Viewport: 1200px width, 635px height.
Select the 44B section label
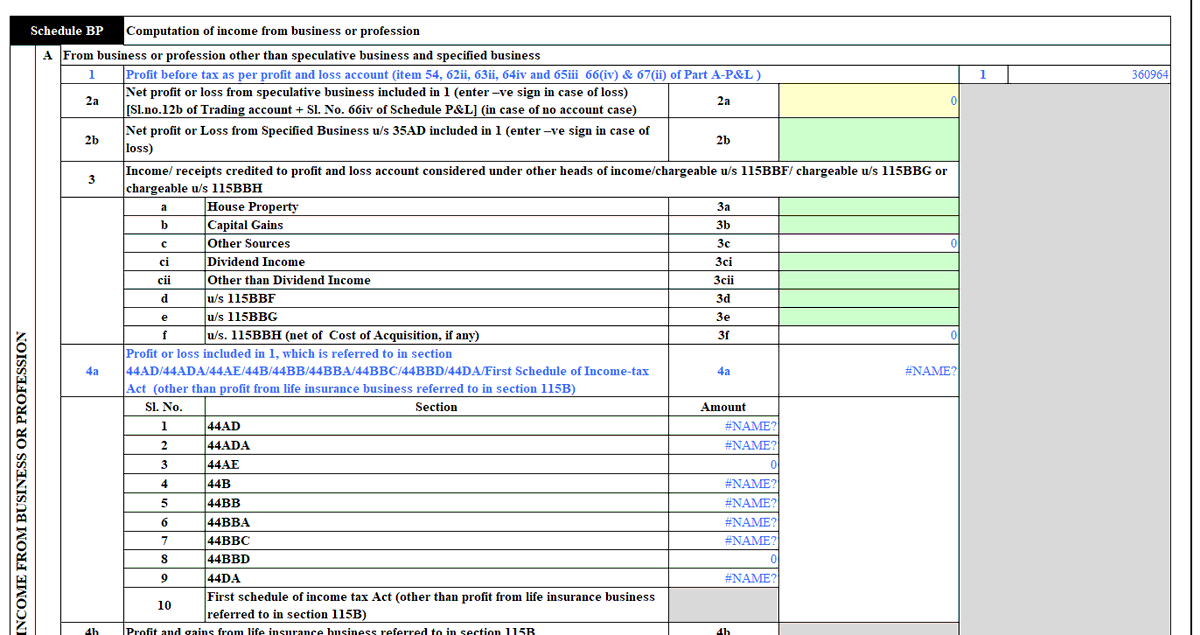click(436, 484)
